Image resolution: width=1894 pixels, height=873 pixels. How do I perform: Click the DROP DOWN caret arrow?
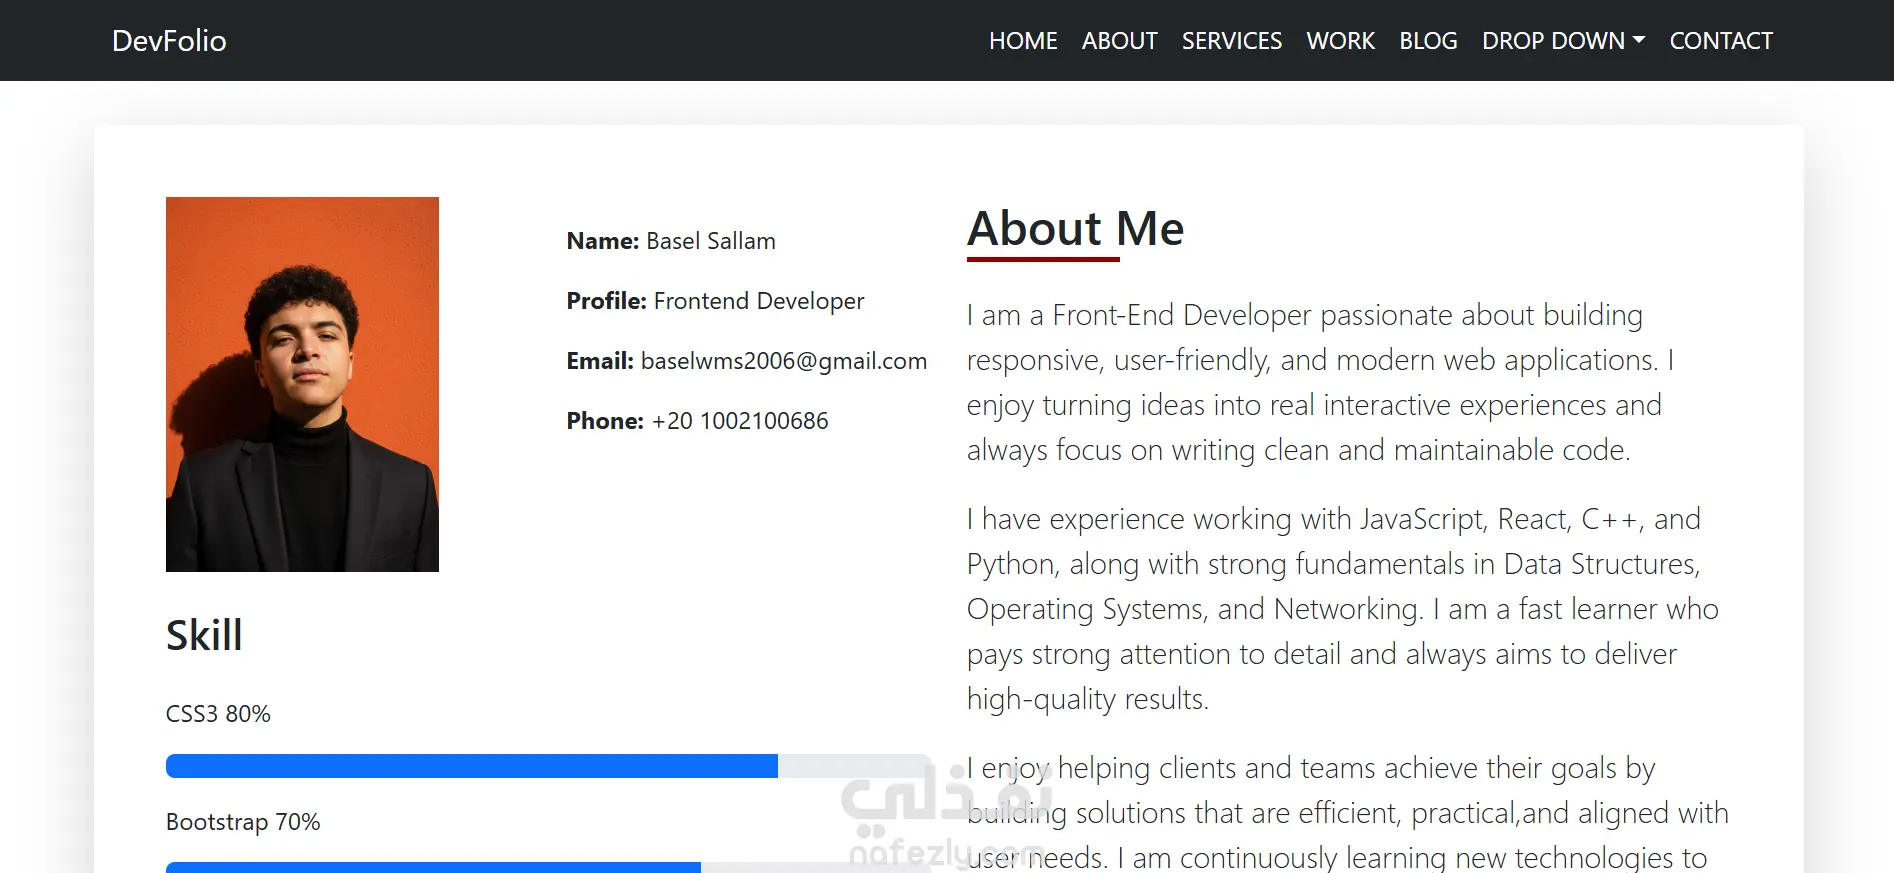click(1638, 41)
